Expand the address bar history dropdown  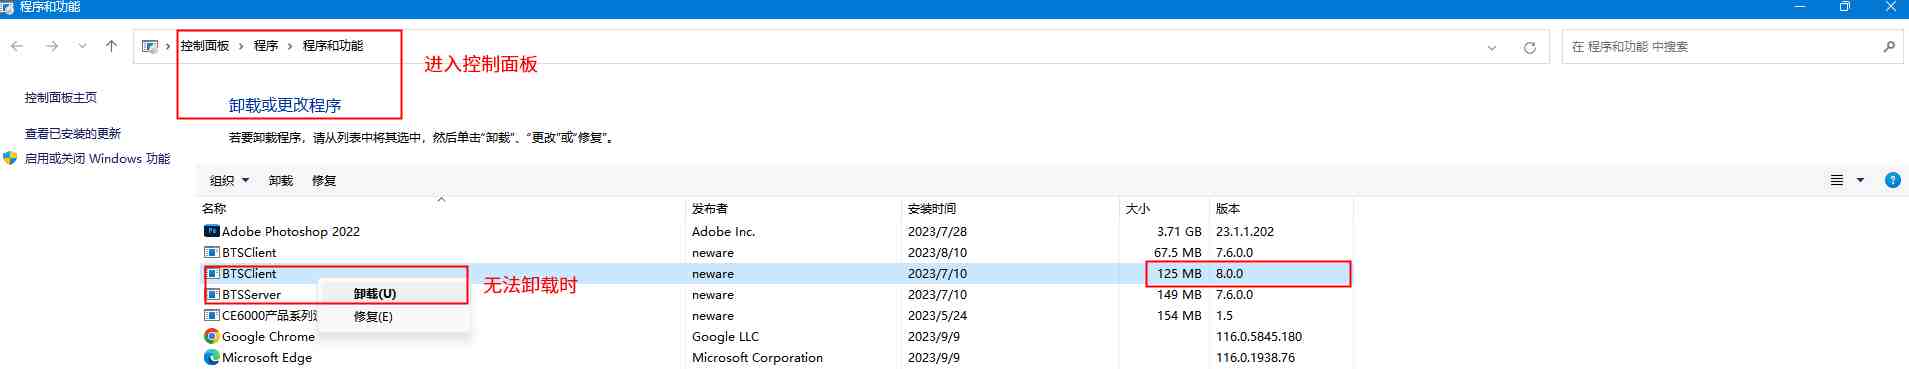pos(1492,47)
